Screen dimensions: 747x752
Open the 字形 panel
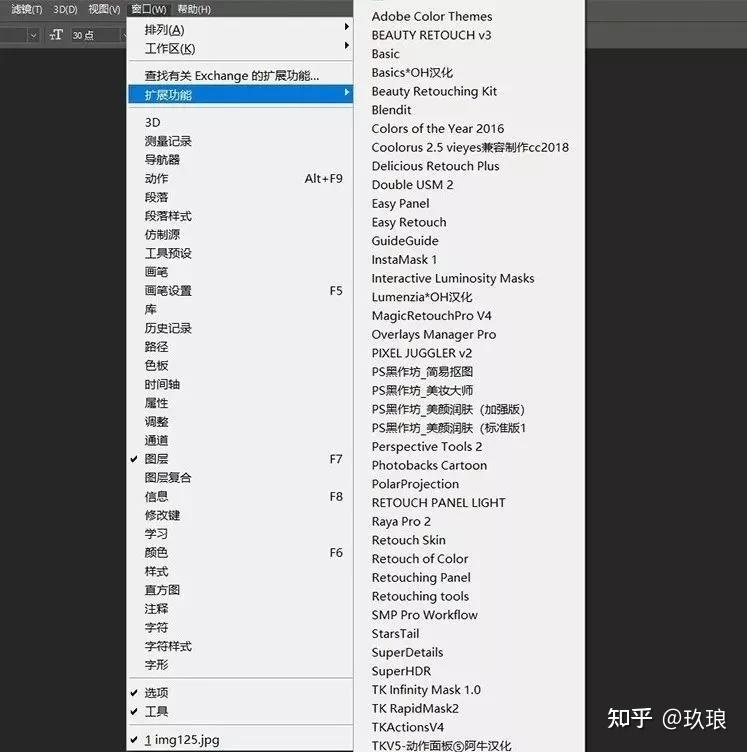point(240,665)
